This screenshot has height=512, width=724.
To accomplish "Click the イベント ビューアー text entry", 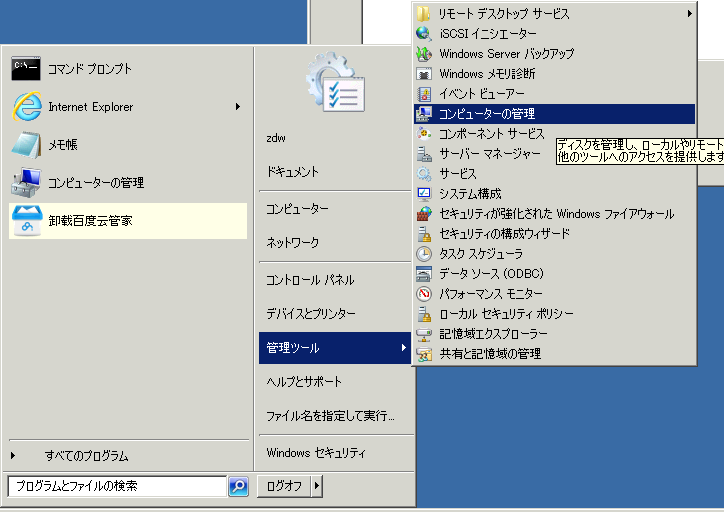I will coord(482,94).
